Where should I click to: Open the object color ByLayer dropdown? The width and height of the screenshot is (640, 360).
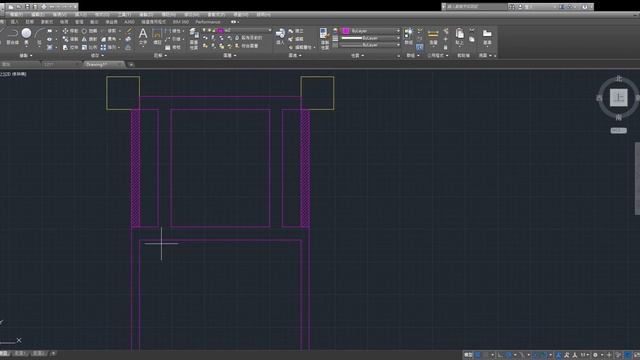(371, 31)
